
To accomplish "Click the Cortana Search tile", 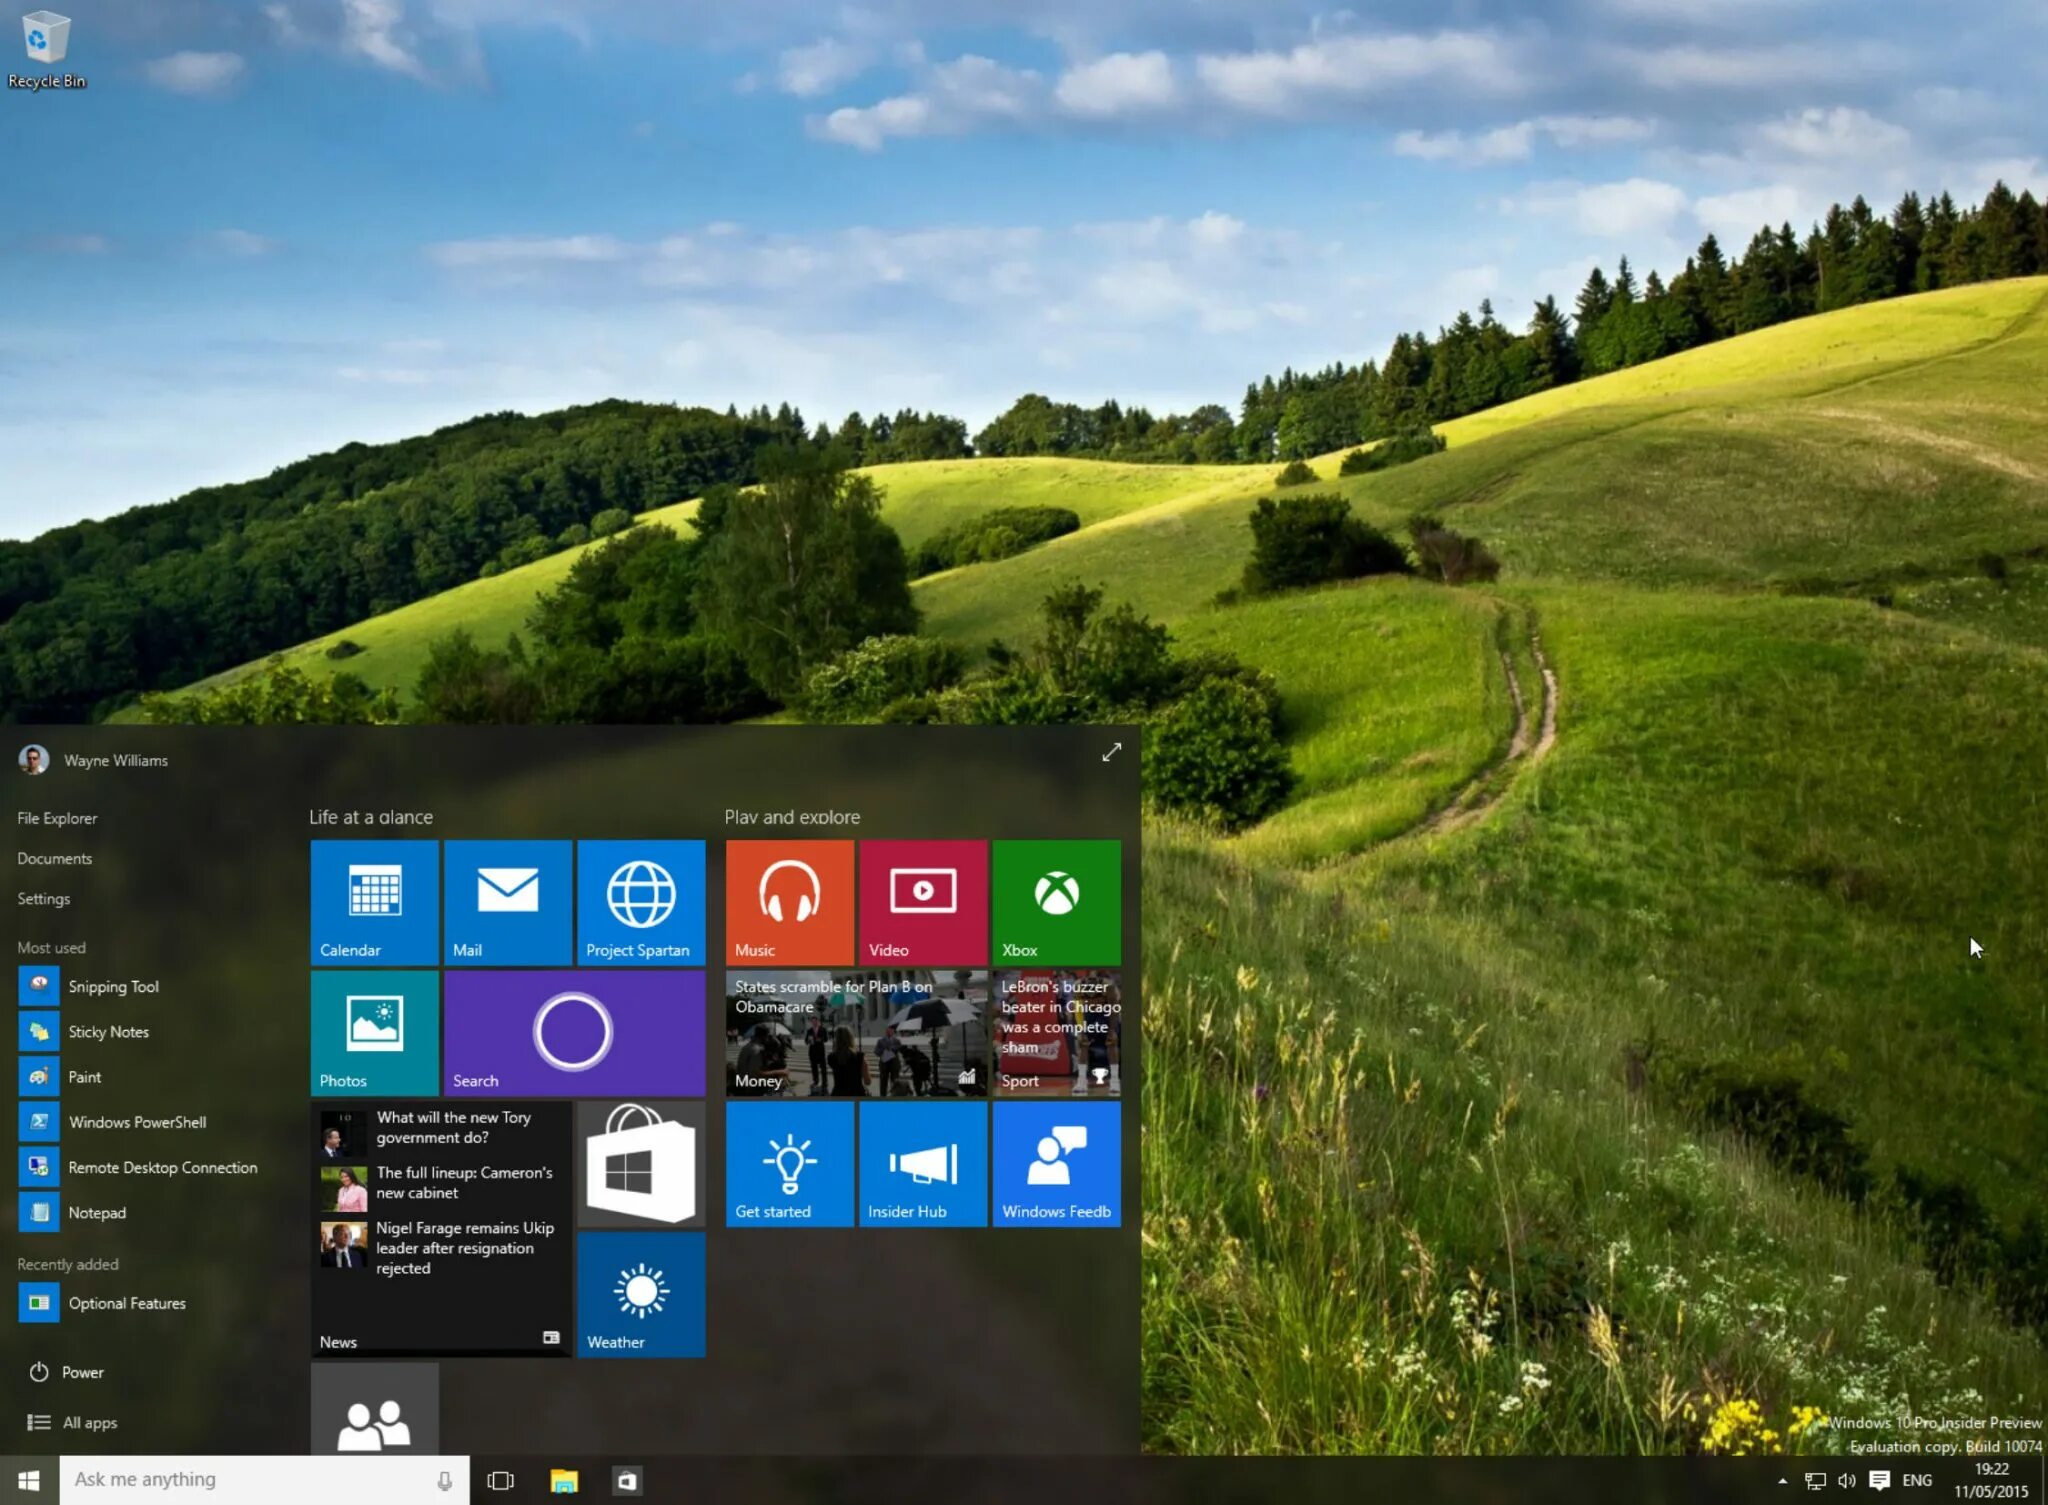I will tap(574, 1032).
